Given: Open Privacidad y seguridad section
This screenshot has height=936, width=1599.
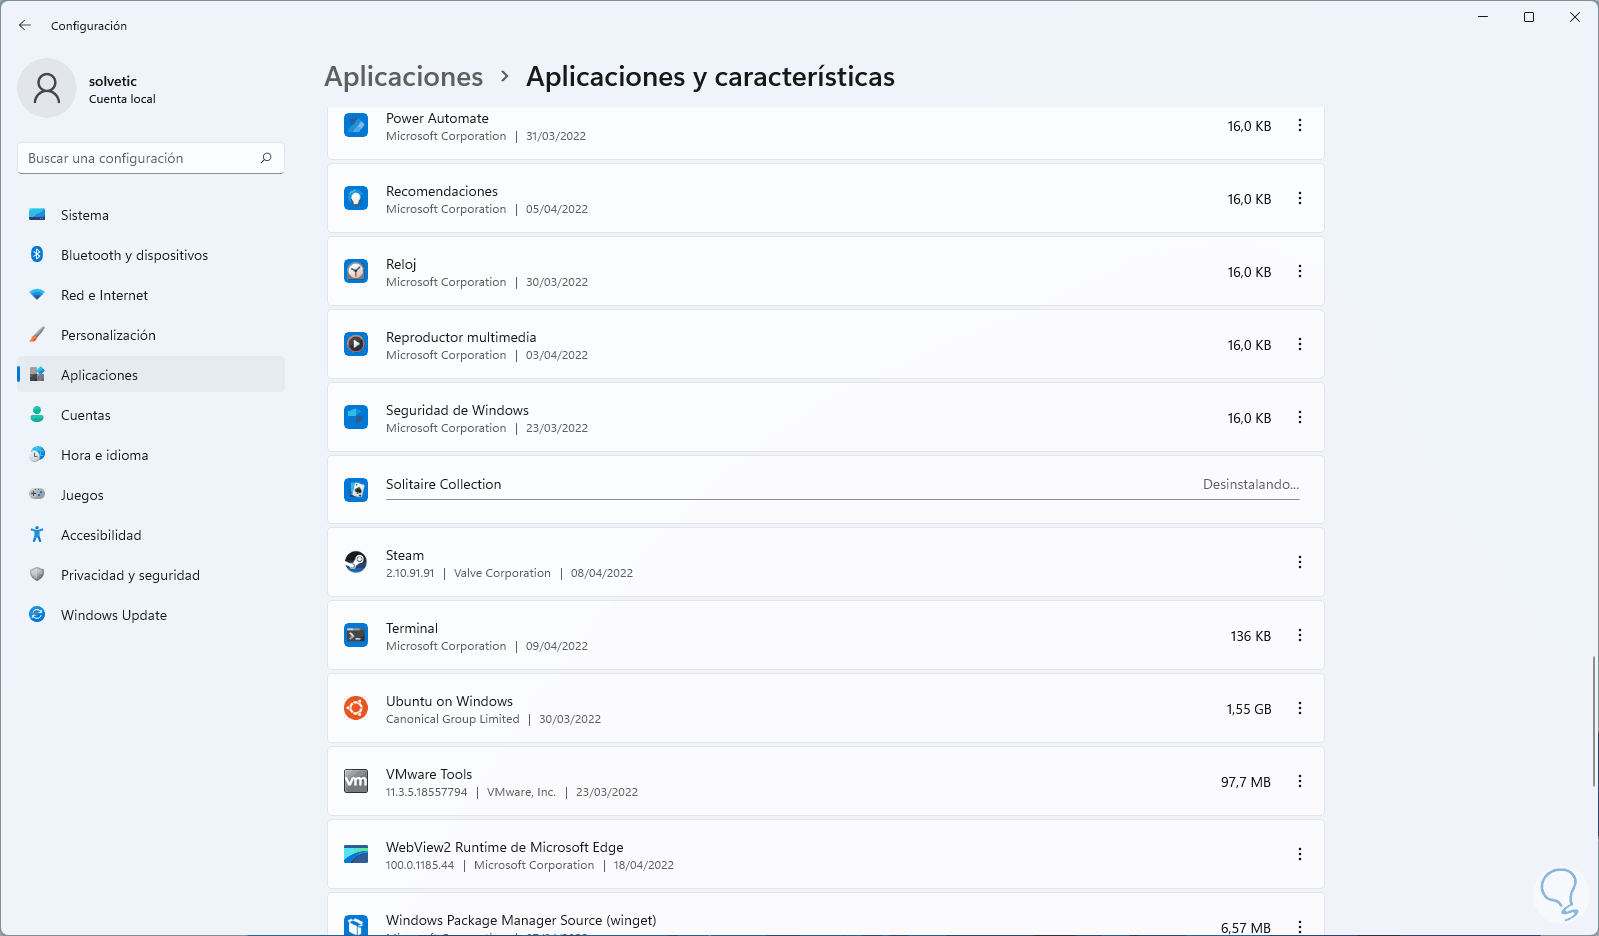Looking at the screenshot, I should point(130,575).
